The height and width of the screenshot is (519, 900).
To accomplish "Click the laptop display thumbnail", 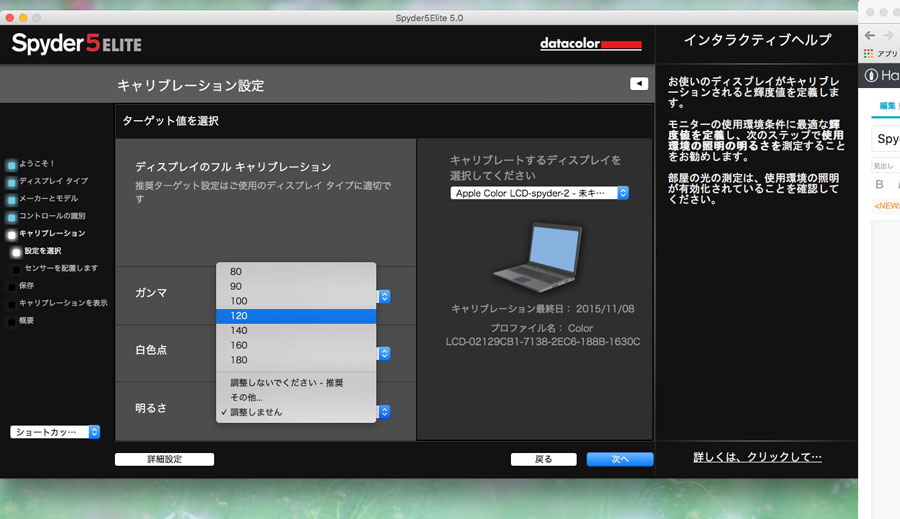I will tap(538, 258).
